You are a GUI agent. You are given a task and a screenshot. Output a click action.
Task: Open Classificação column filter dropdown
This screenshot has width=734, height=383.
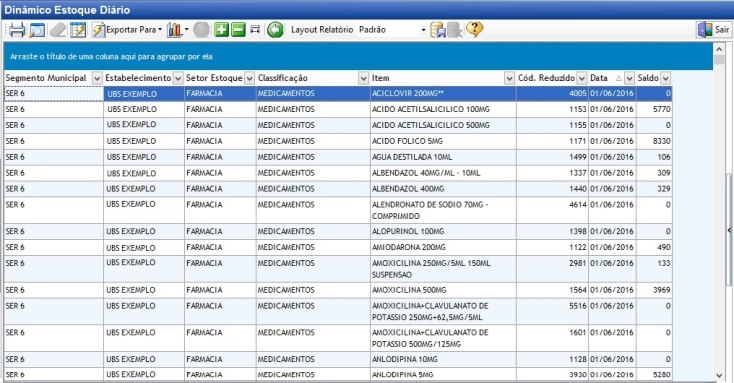pyautogui.click(x=363, y=78)
